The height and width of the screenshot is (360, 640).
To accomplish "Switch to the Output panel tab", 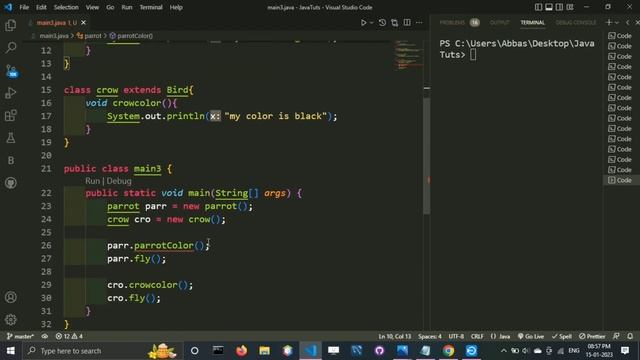I will (499, 22).
